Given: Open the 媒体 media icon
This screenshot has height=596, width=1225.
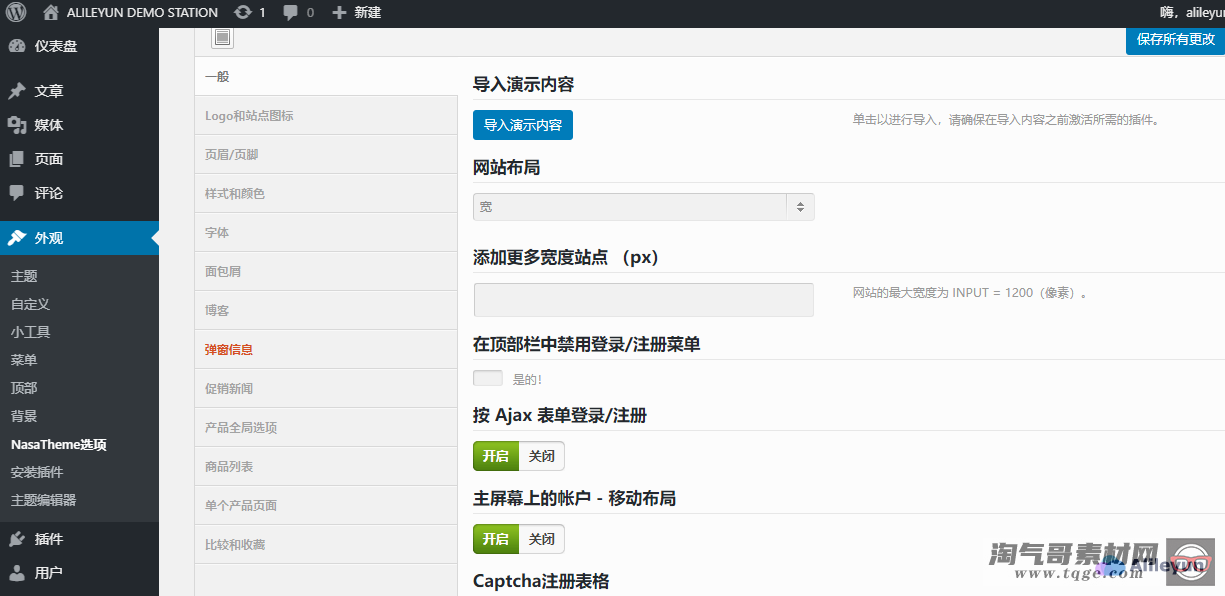Looking at the screenshot, I should [x=17, y=125].
